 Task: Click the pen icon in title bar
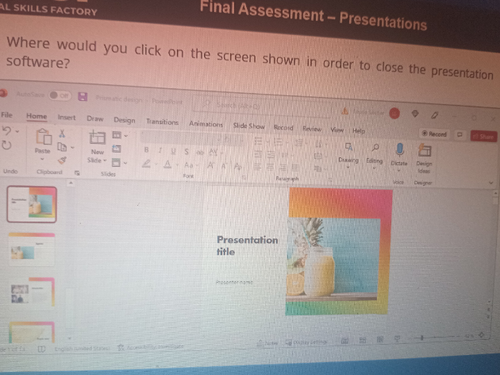click(434, 115)
